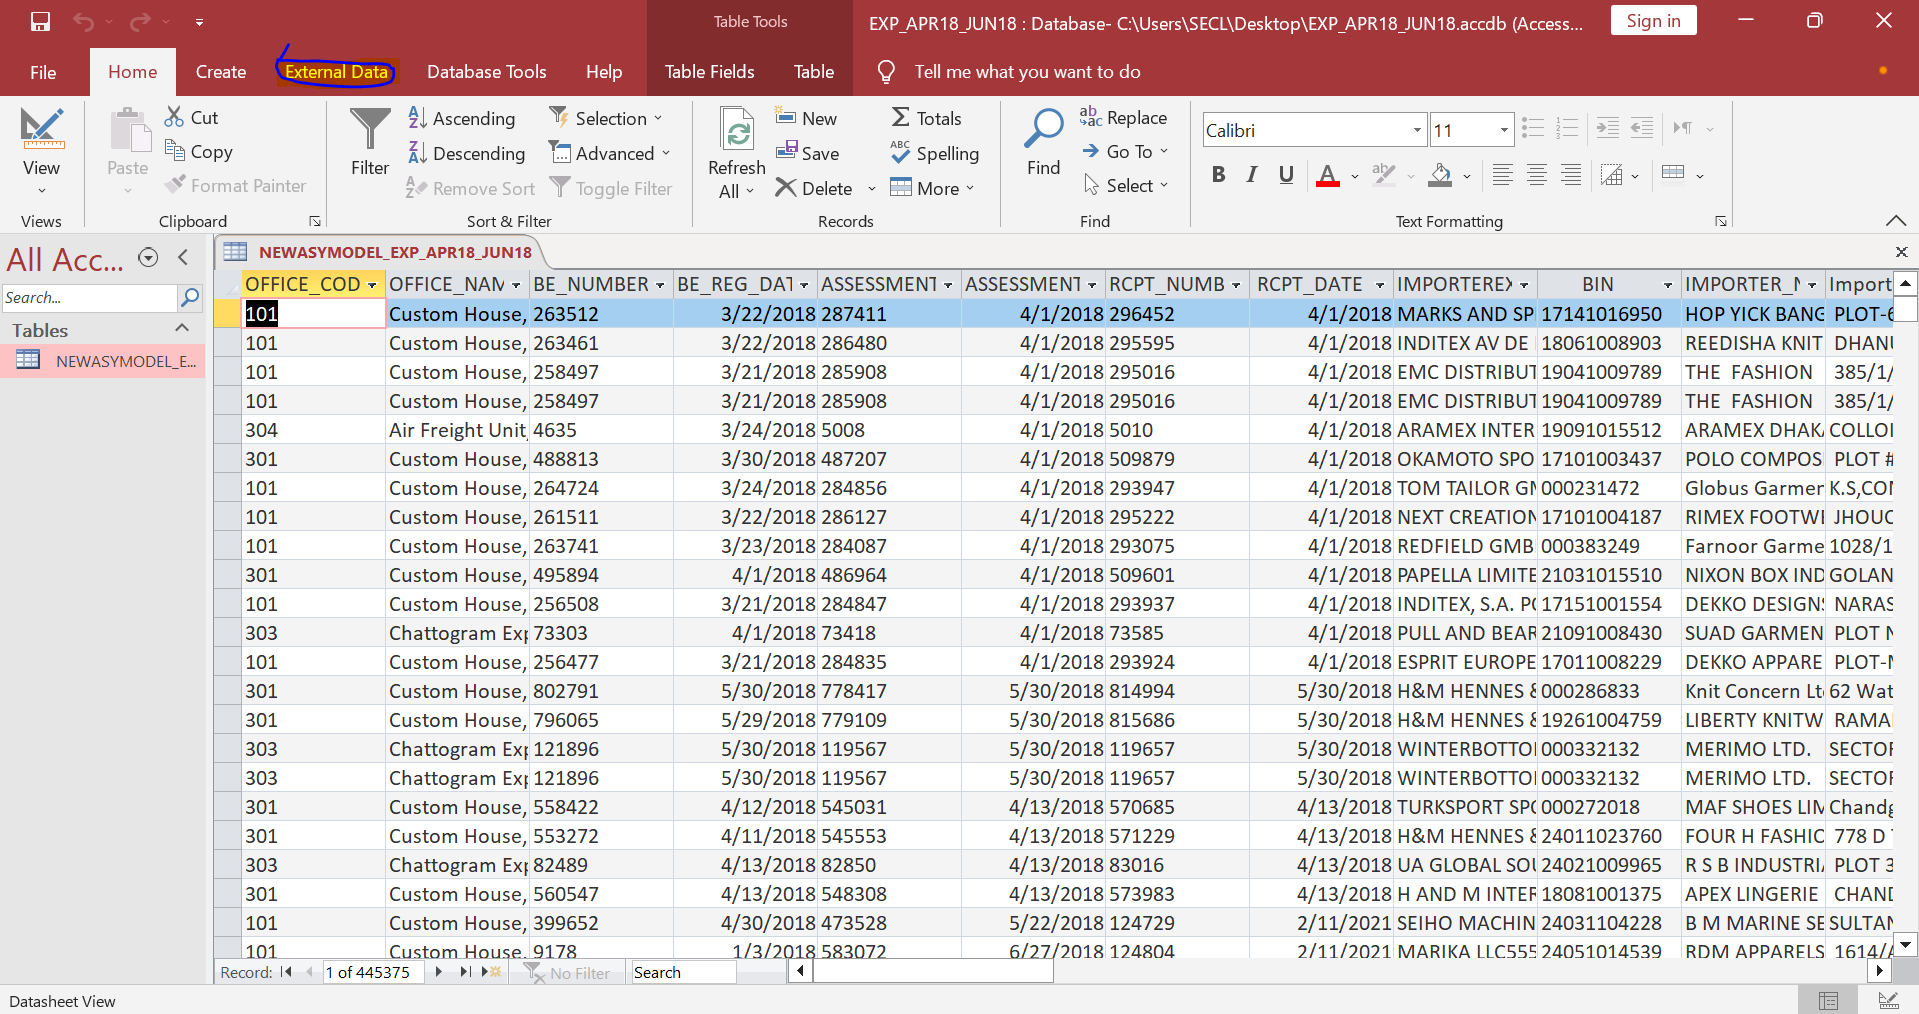The width and height of the screenshot is (1919, 1014).
Task: Open the View button dropdown
Action: tap(41, 190)
